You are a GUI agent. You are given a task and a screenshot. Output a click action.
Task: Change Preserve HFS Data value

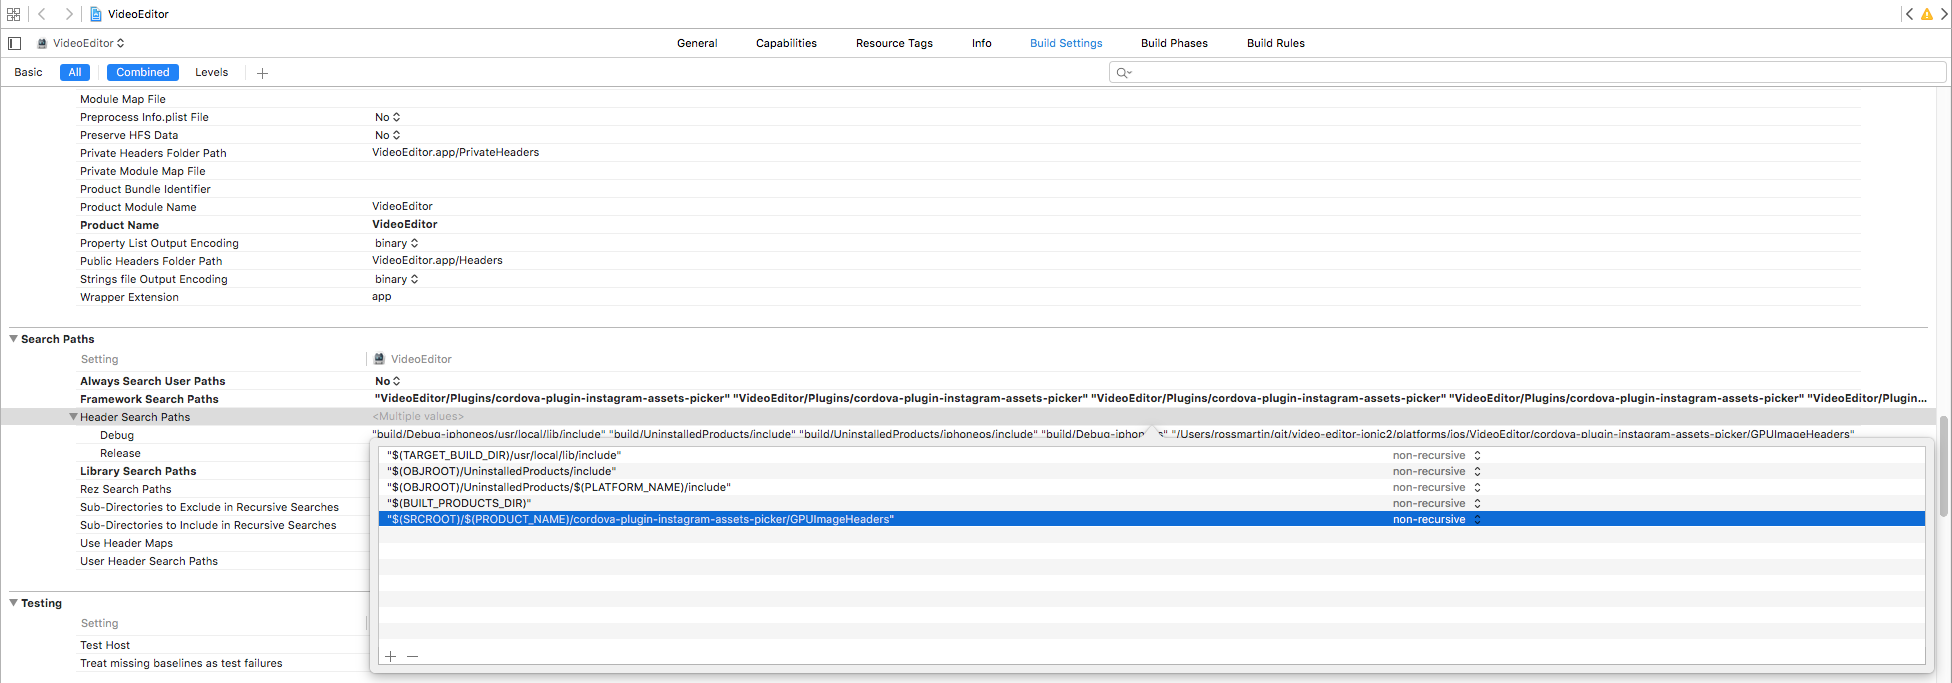tap(387, 135)
